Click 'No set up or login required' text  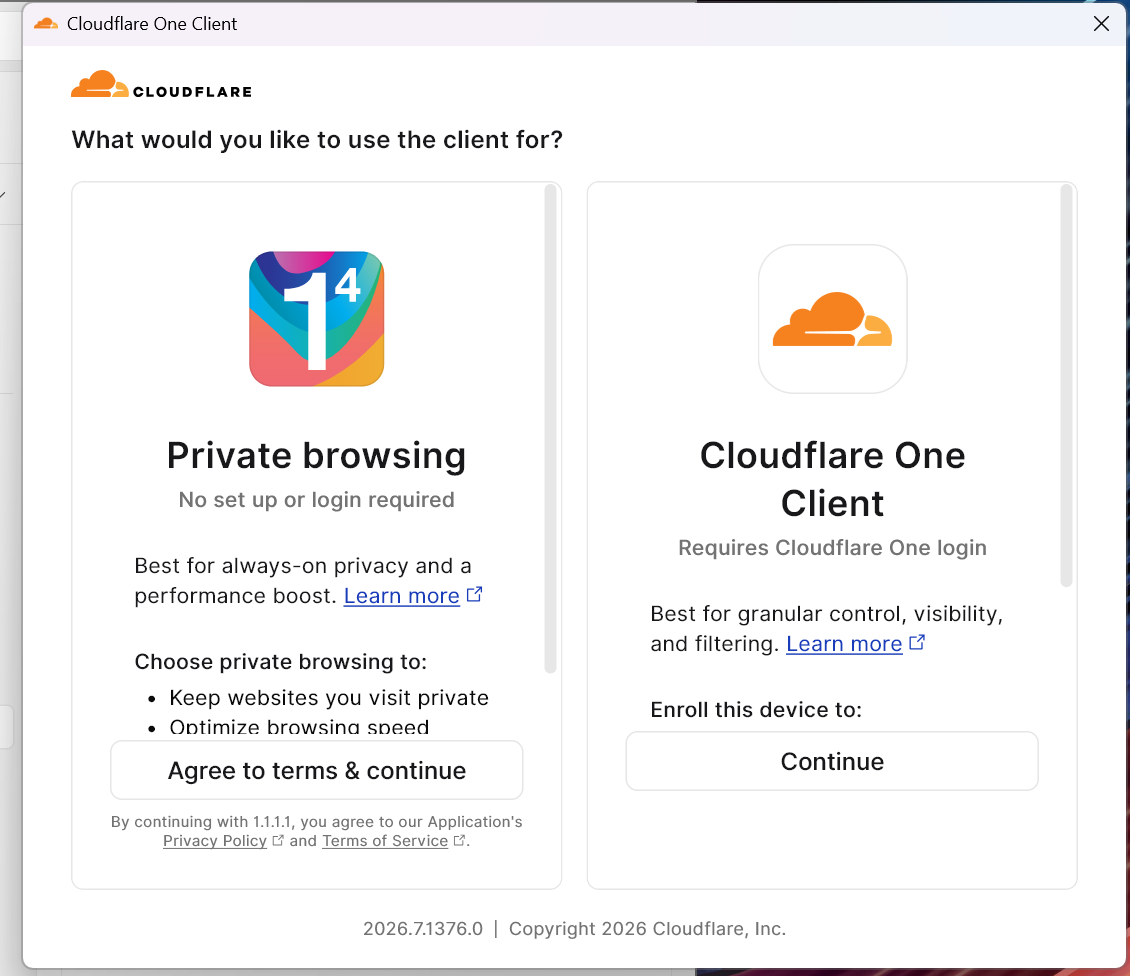[316, 500]
